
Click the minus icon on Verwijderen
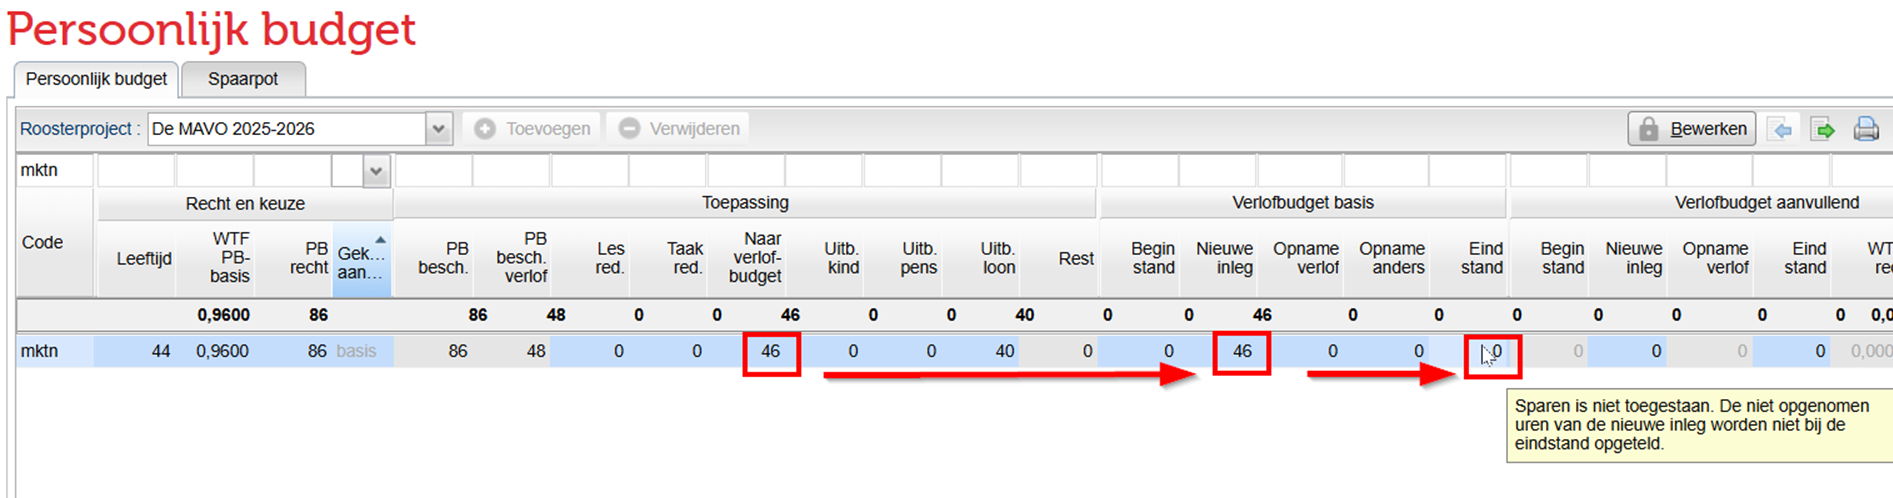(x=629, y=129)
